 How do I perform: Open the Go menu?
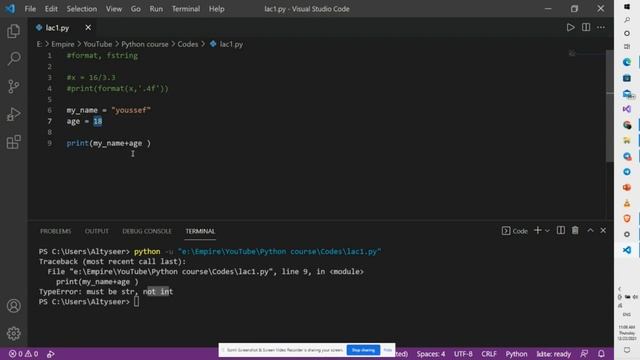136,9
